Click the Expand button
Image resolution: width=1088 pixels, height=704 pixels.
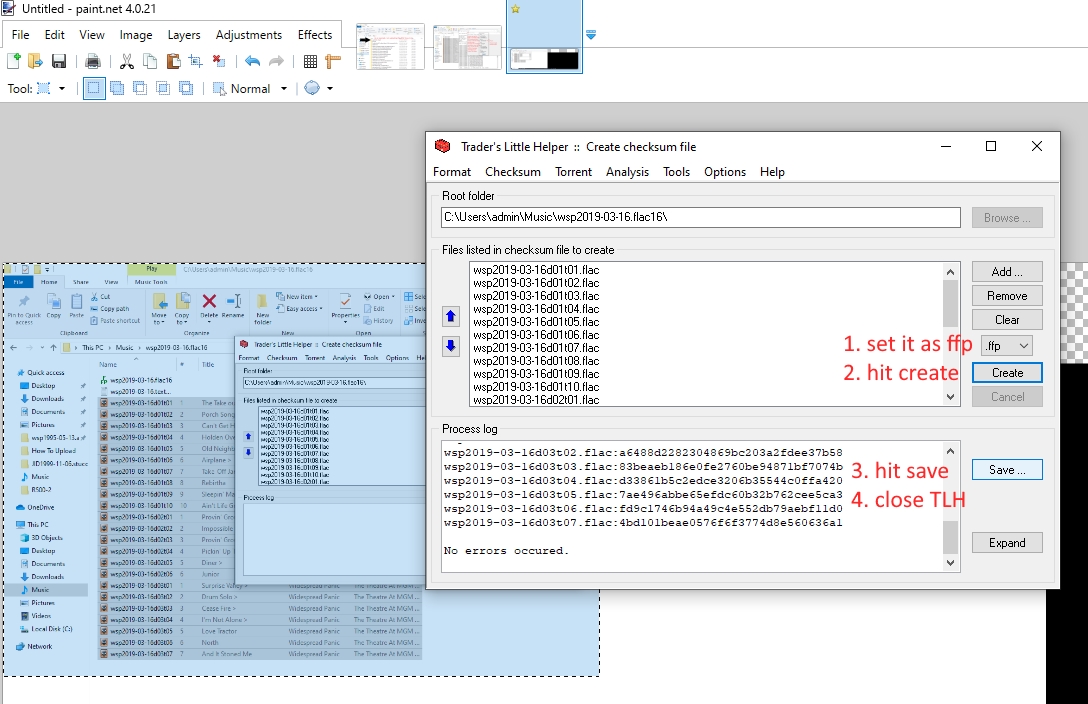coord(1007,542)
